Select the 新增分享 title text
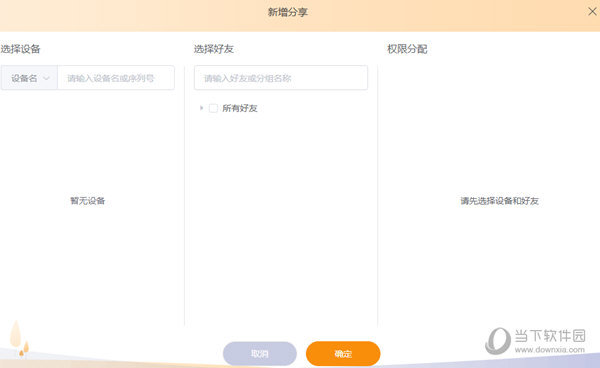 point(288,12)
